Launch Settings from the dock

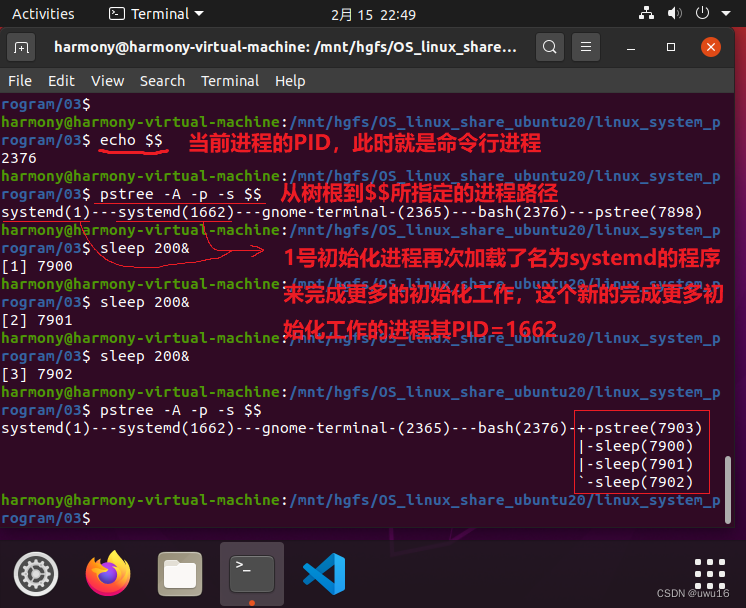click(36, 574)
